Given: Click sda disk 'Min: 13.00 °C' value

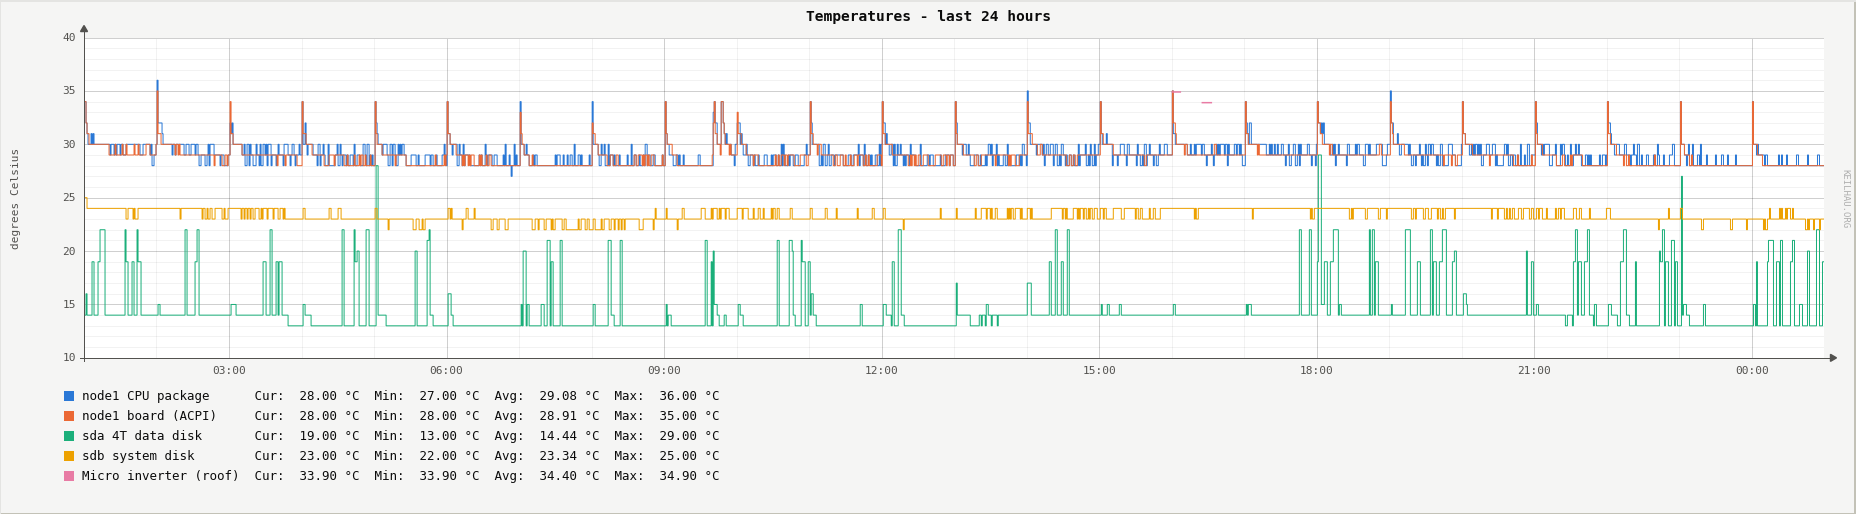Looking at the screenshot, I should [x=427, y=436].
